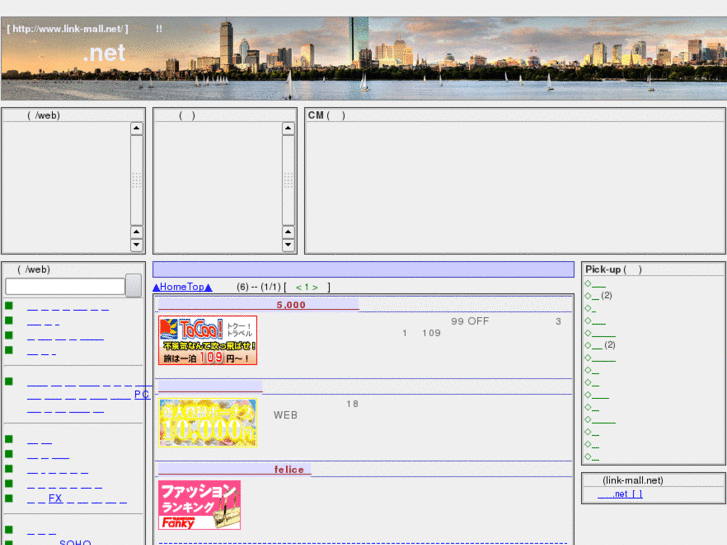The height and width of the screenshot is (545, 727).
Task: Click the green bullet beside the FX link
Action: coord(9,497)
